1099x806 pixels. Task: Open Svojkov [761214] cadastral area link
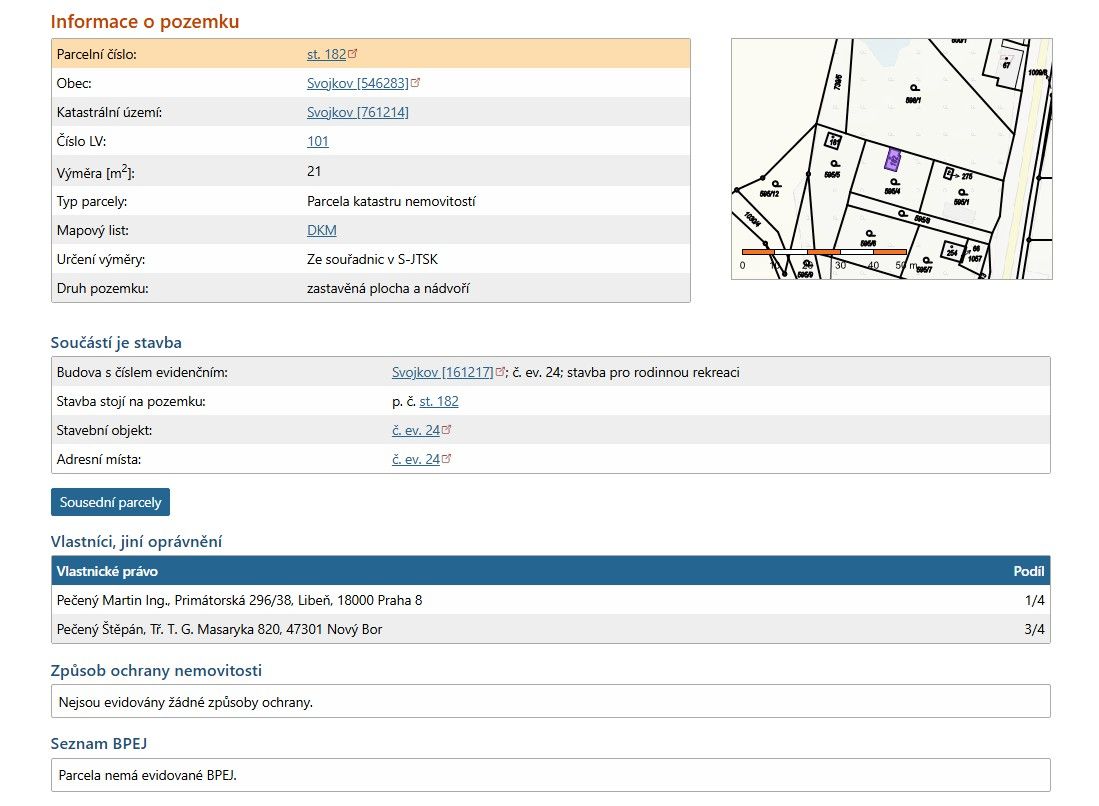pyautogui.click(x=357, y=112)
